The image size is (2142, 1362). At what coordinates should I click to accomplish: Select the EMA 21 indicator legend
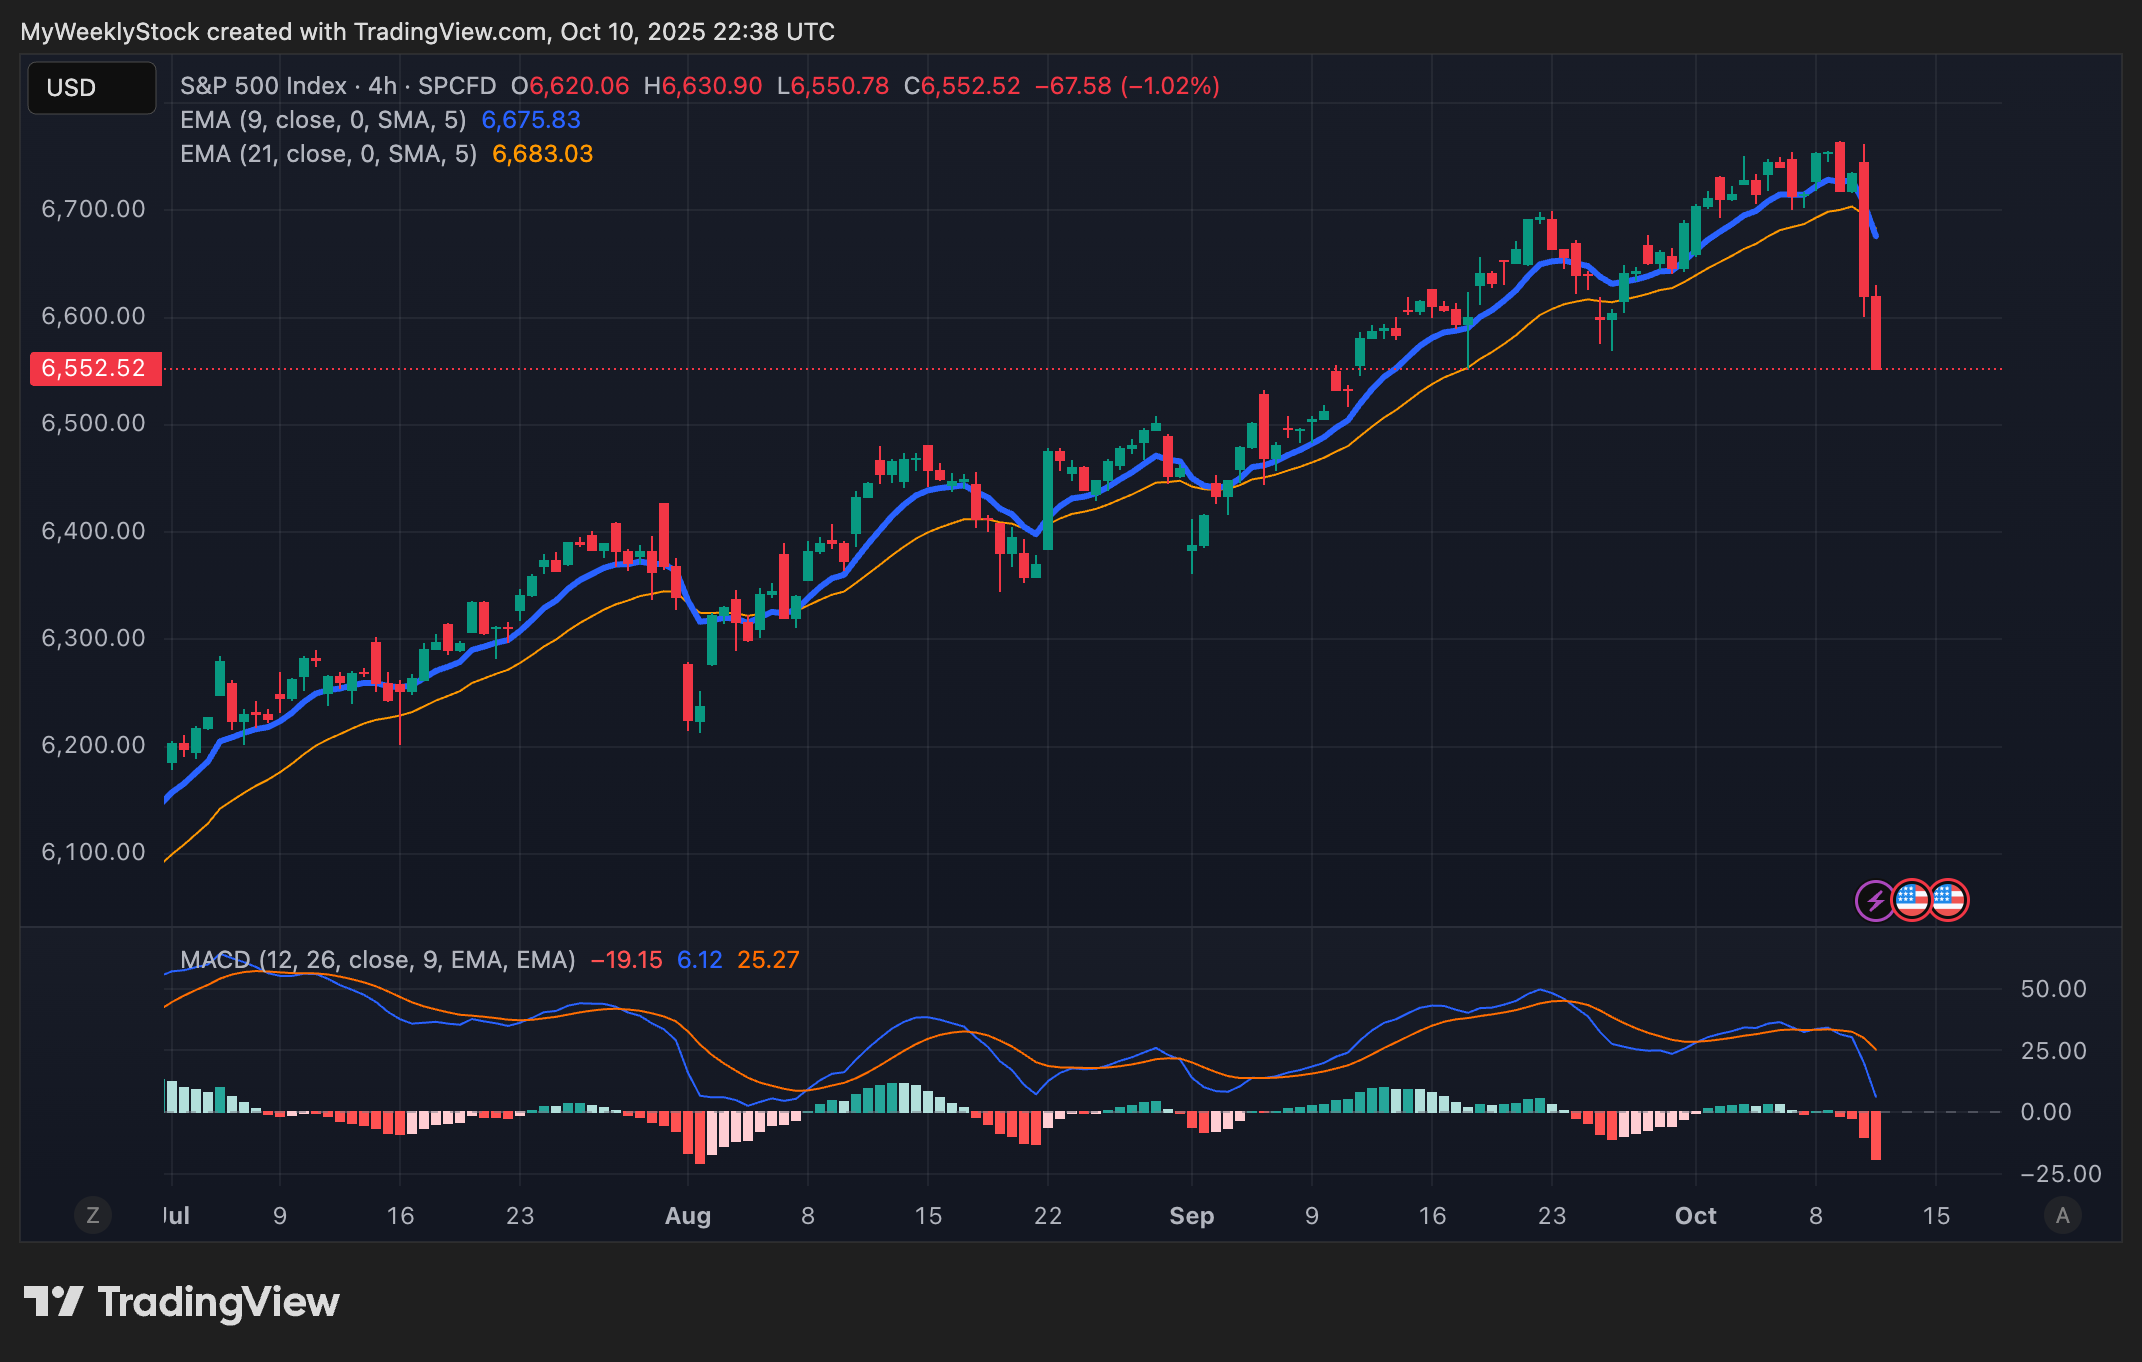tap(328, 154)
